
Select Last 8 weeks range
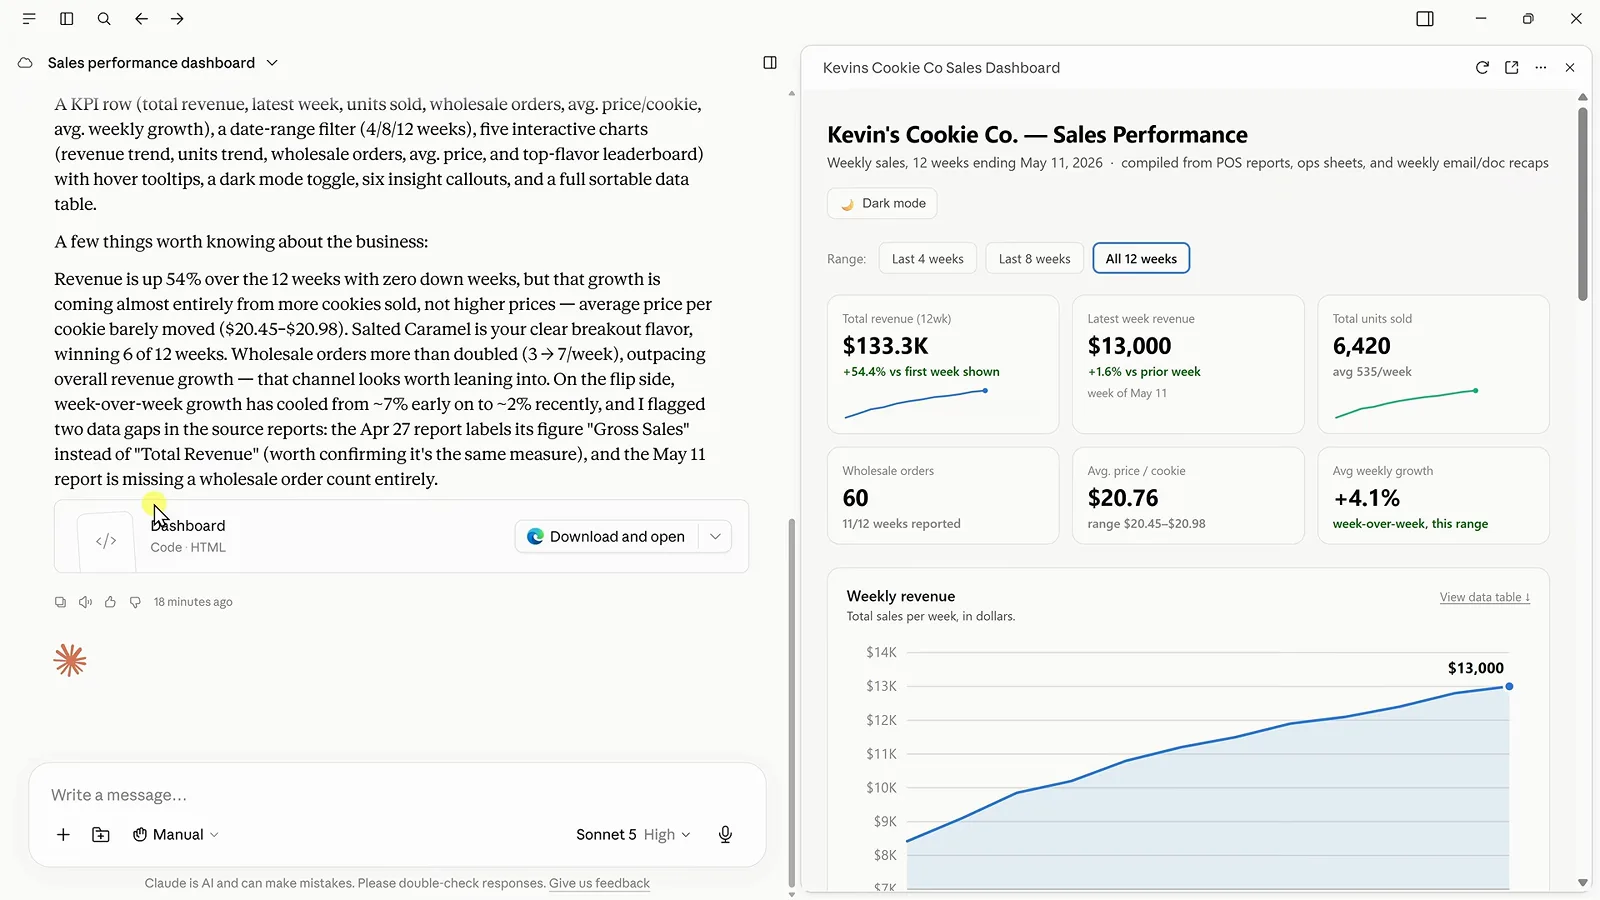tap(1034, 258)
